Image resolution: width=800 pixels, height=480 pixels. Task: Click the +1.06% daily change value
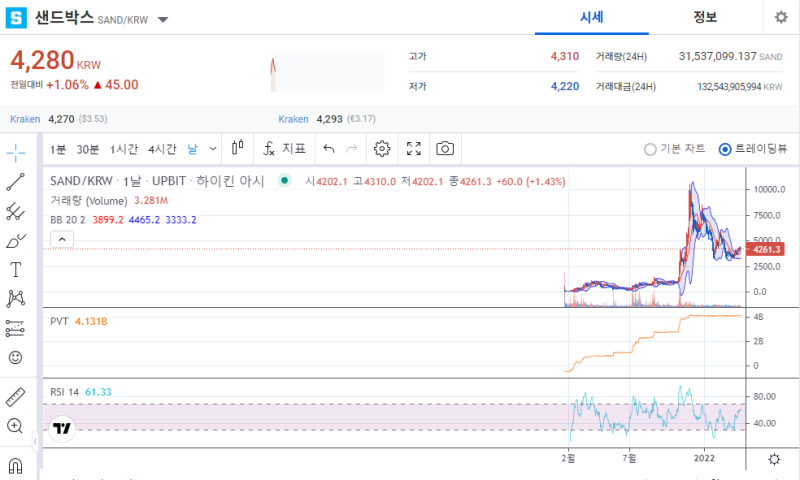click(x=67, y=85)
